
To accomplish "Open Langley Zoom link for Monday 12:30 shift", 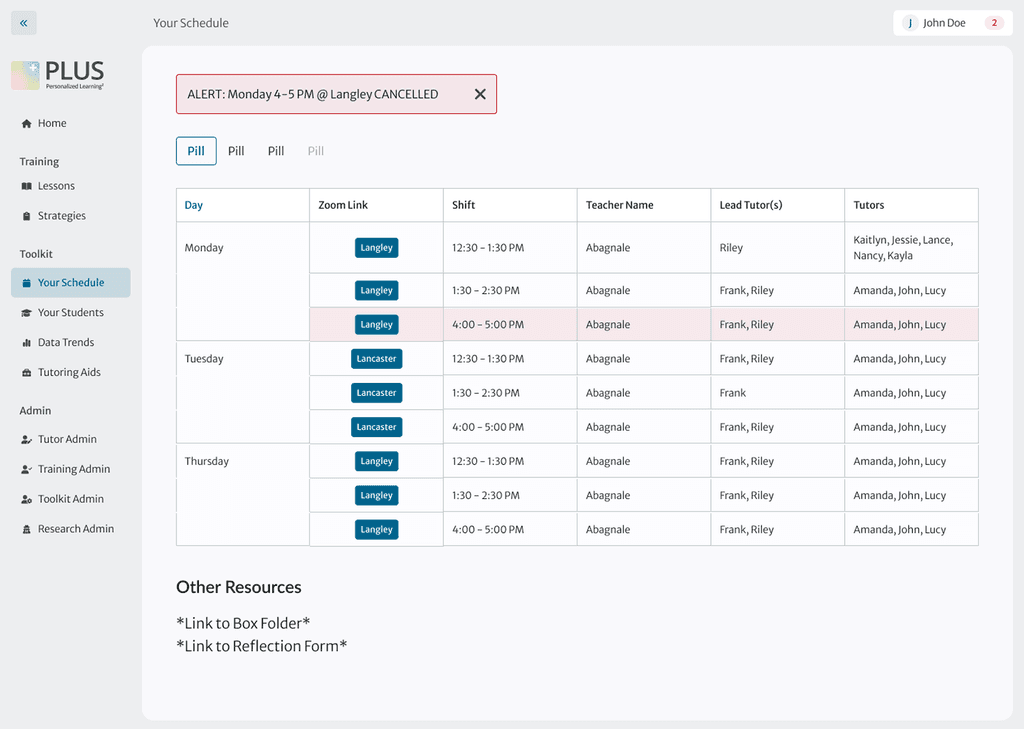I will click(376, 248).
